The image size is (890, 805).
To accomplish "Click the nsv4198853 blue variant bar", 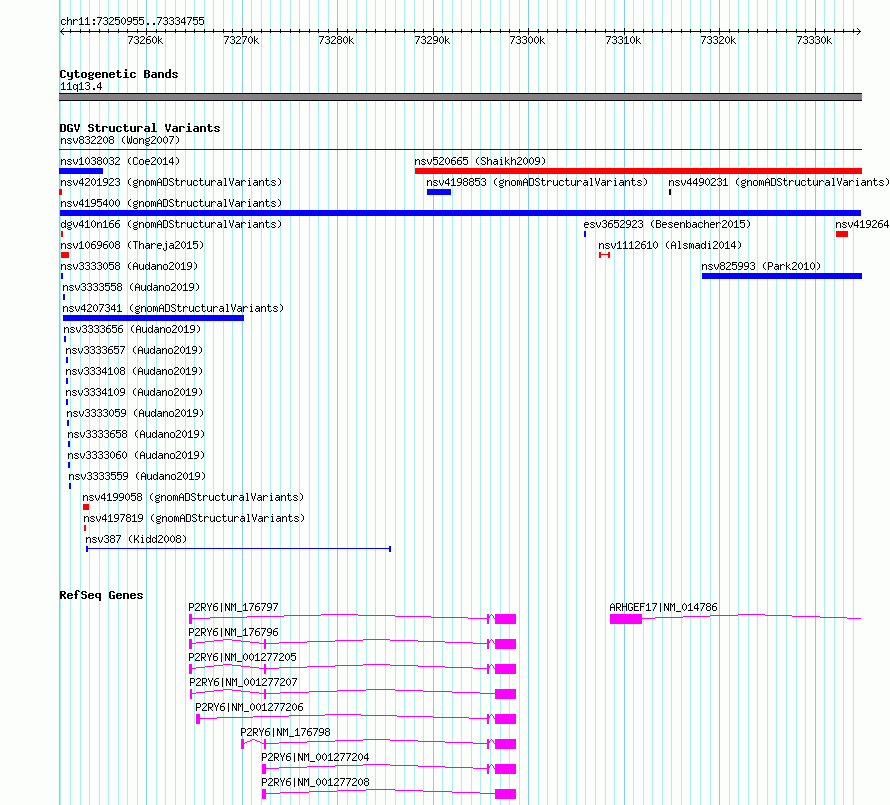I will [x=439, y=192].
